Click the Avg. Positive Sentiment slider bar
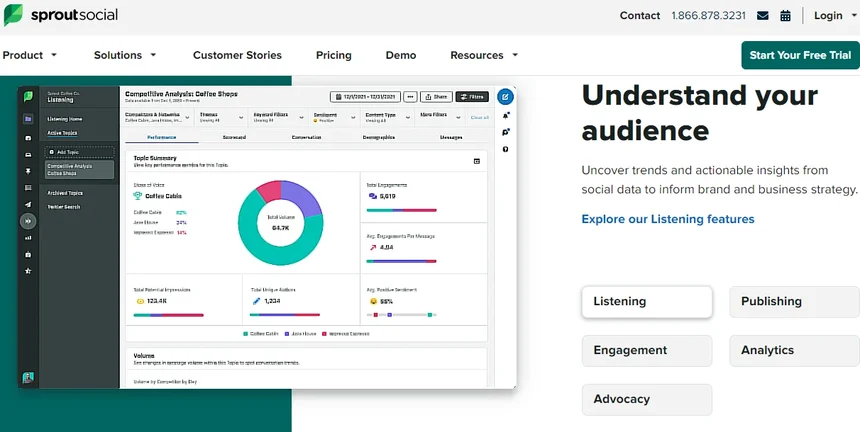The height and width of the screenshot is (432, 860). 401,315
